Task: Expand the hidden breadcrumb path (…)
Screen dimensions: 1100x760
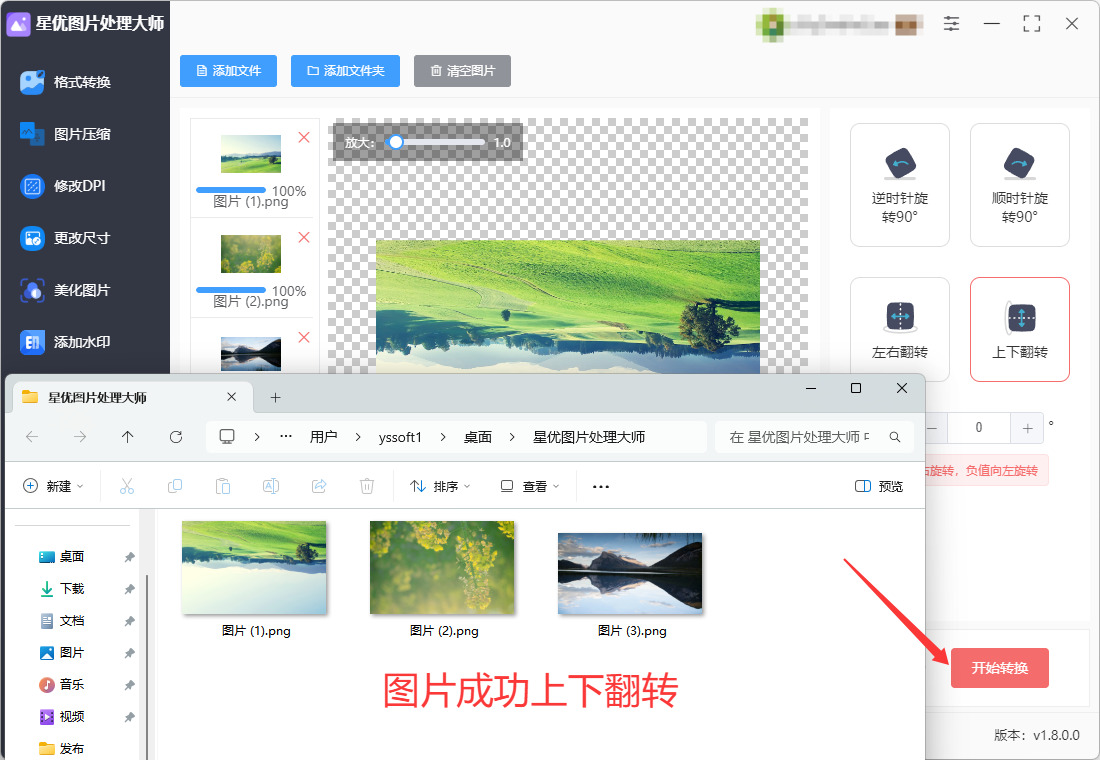Action: click(286, 437)
